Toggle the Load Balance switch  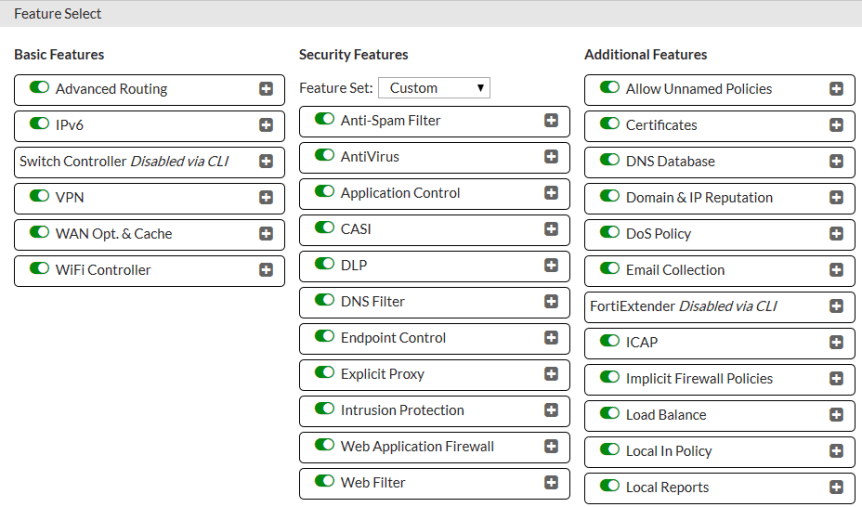click(609, 414)
